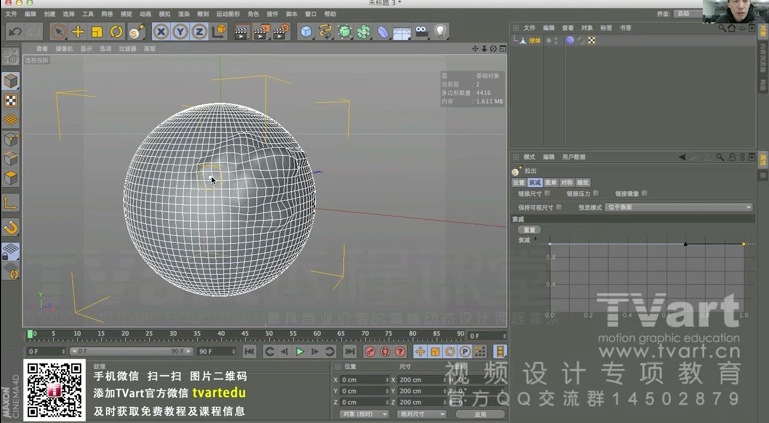Click the keyframe selection question-mark button

[x=400, y=351]
